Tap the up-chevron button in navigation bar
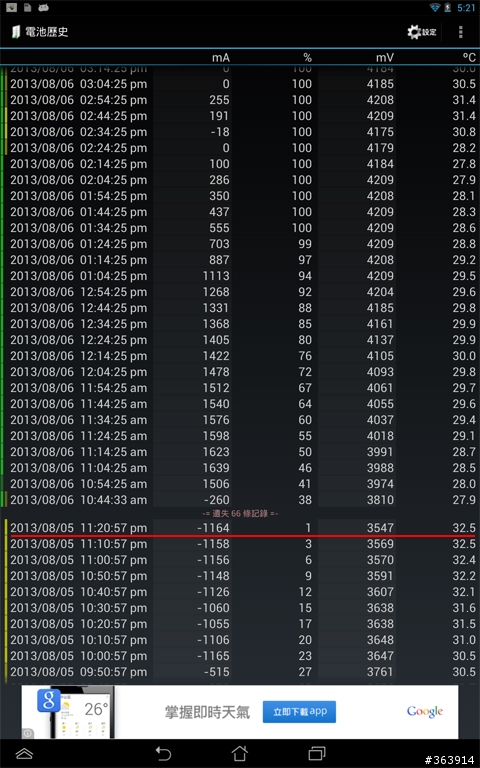This screenshot has width=480, height=768. pyautogui.click(x=24, y=753)
